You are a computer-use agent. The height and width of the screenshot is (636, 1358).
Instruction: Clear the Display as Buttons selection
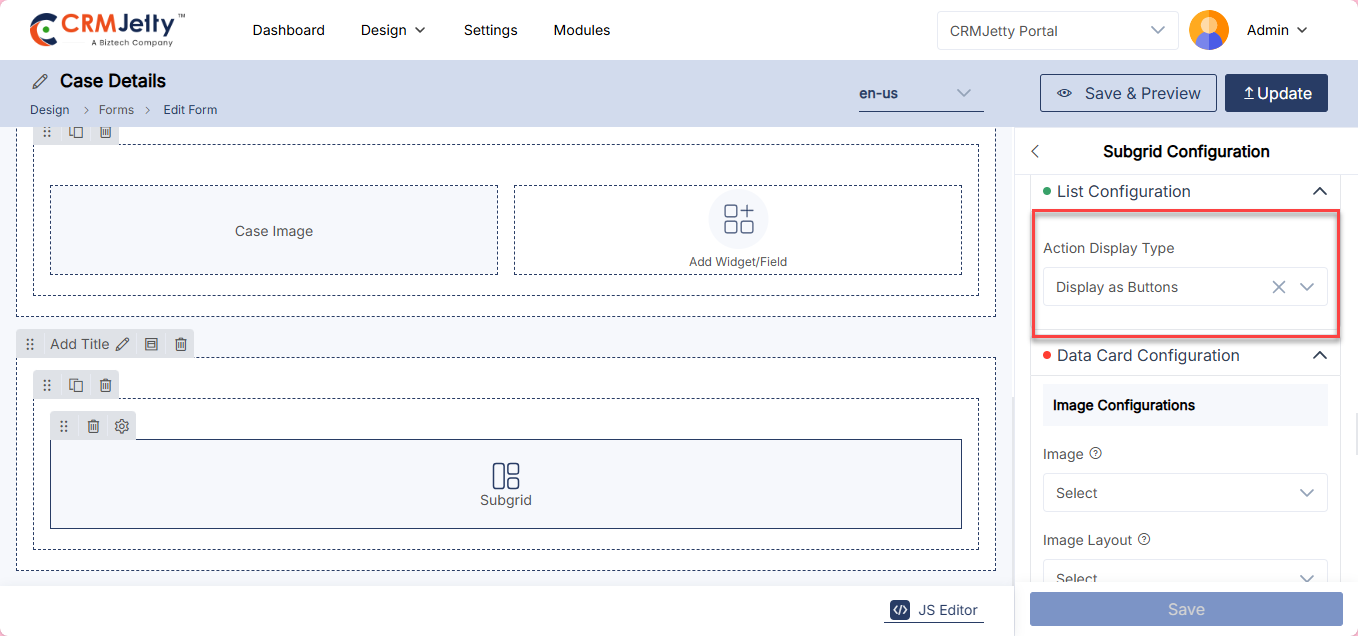click(1278, 287)
